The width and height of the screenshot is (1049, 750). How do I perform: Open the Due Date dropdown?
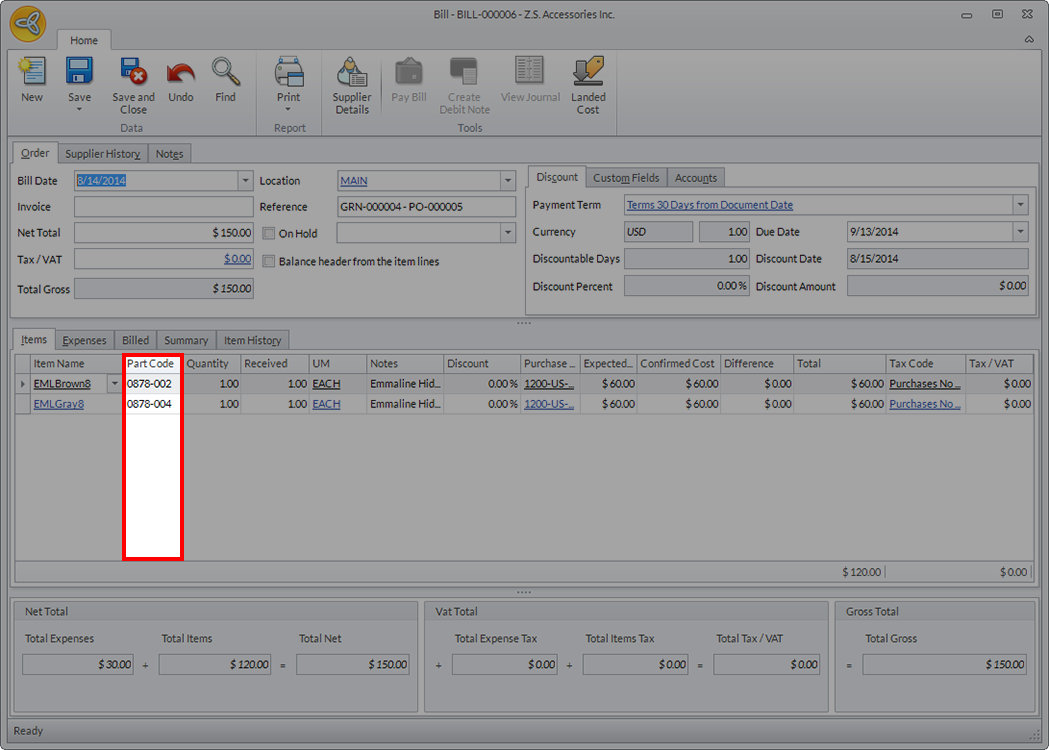(1020, 232)
